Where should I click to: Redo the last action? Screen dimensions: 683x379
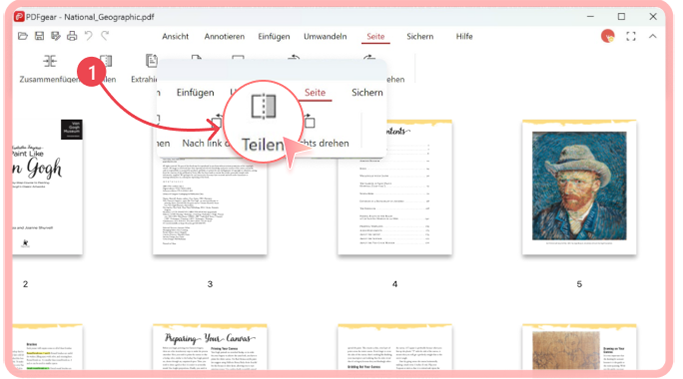(x=105, y=36)
